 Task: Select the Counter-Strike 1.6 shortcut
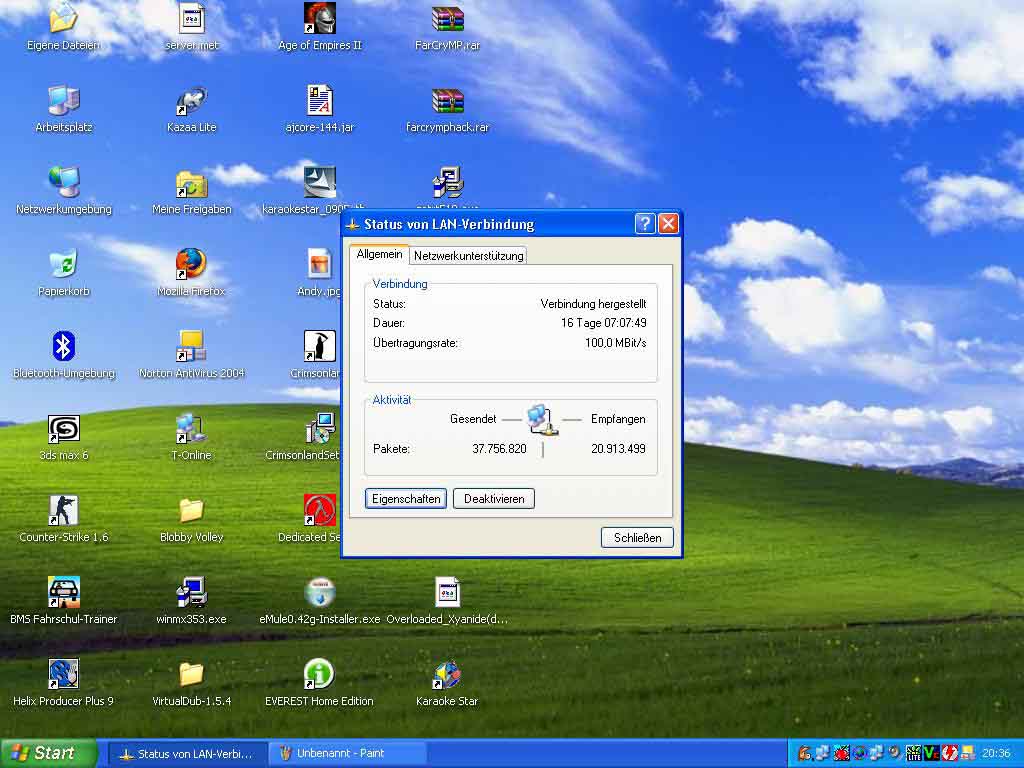point(63,519)
